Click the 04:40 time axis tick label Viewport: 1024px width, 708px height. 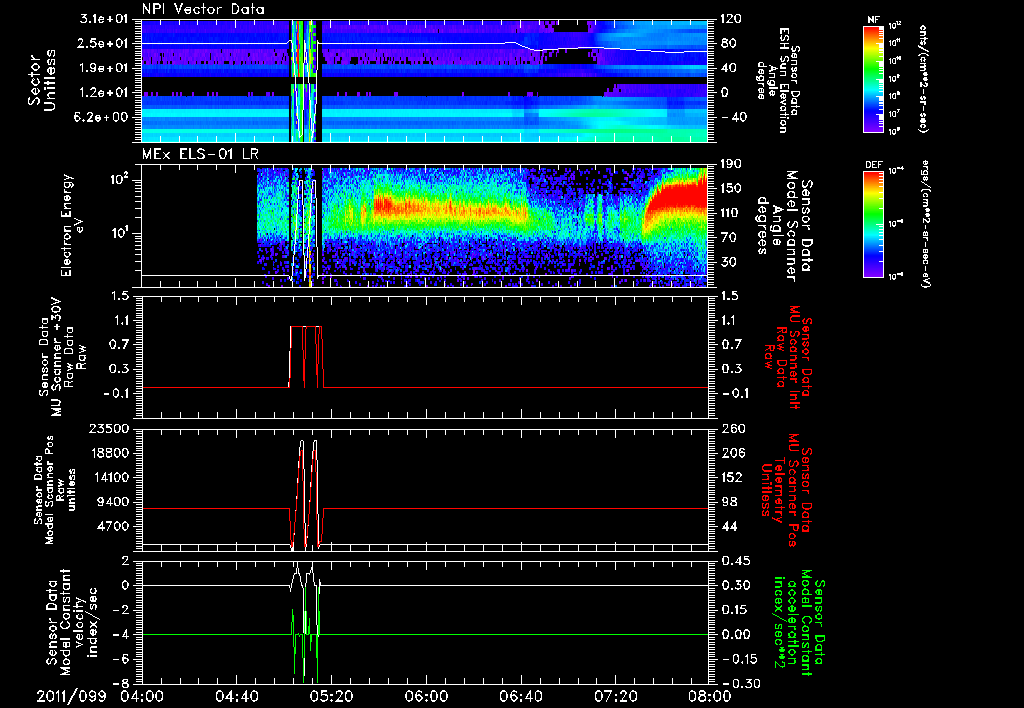[x=236, y=696]
